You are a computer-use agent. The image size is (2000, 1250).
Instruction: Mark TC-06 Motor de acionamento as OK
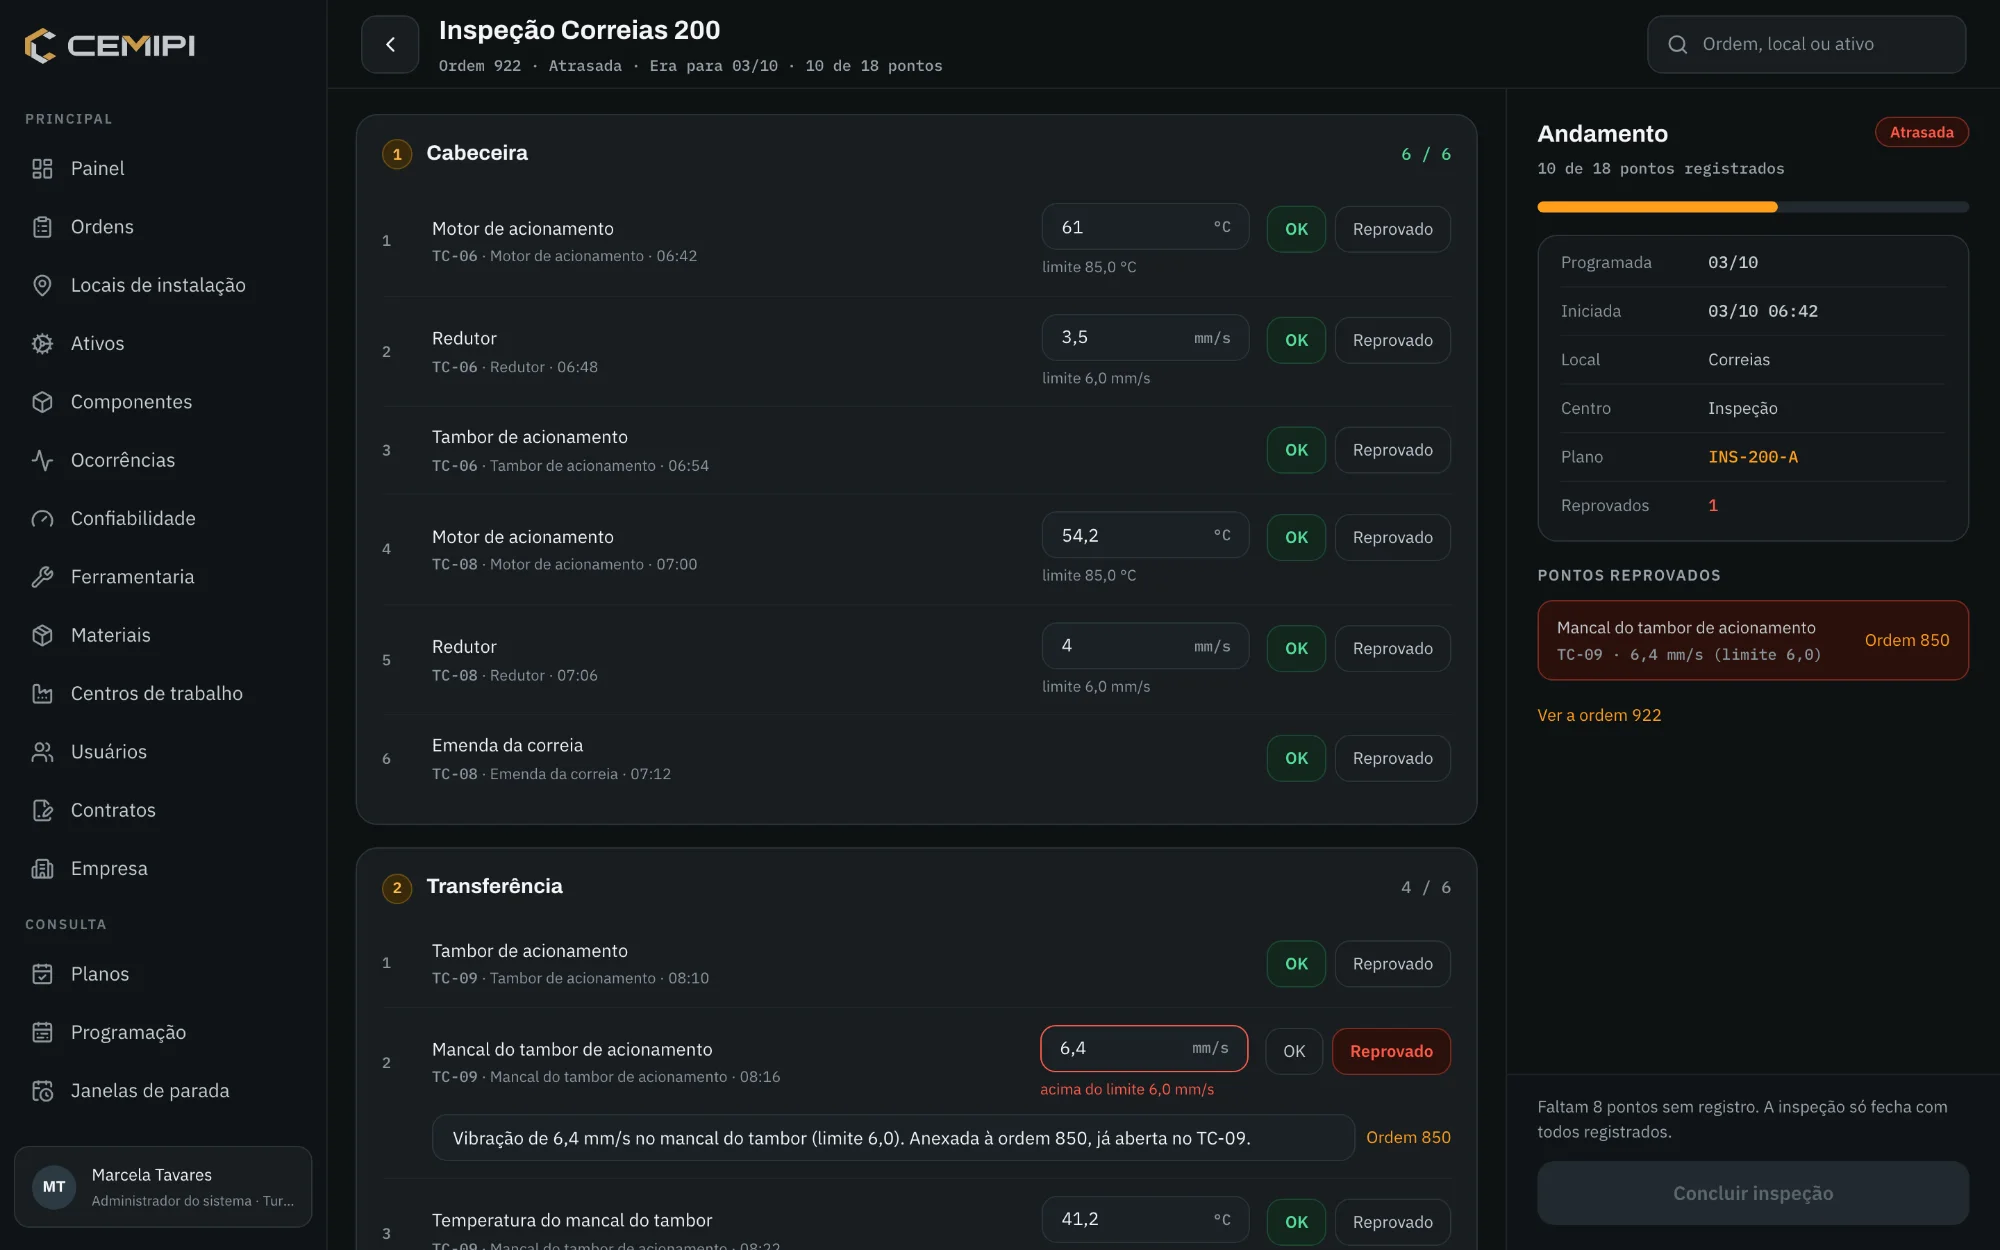click(x=1296, y=229)
